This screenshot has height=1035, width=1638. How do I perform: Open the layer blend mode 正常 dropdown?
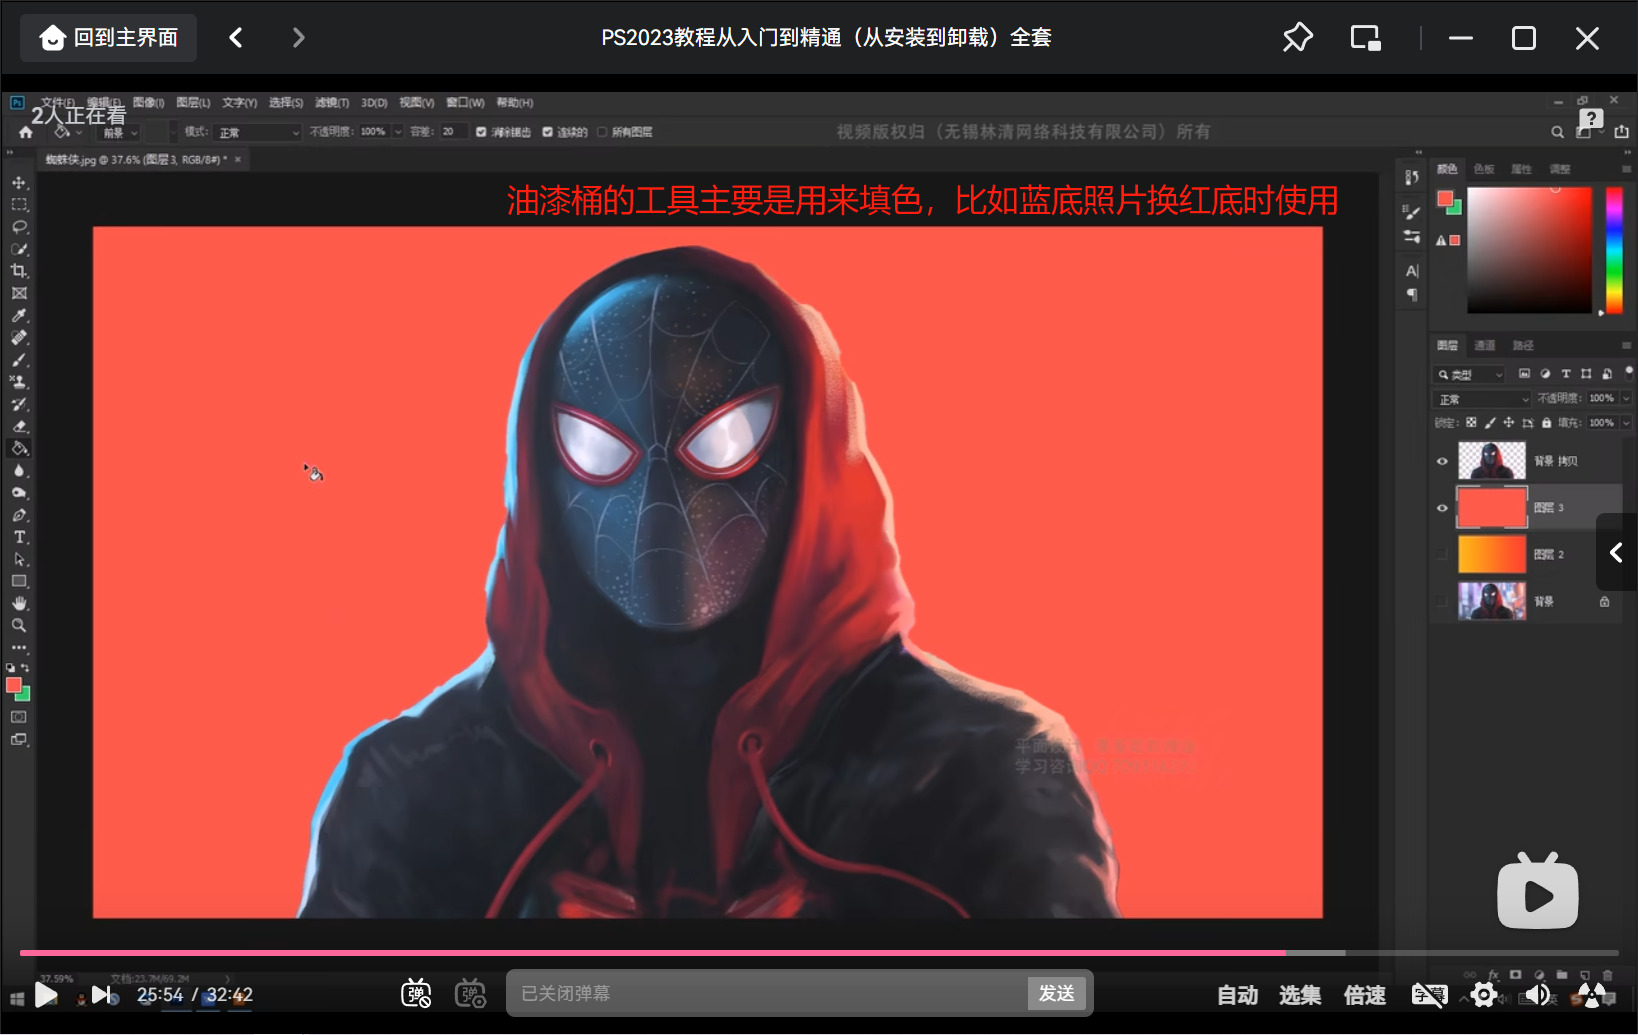(x=1483, y=399)
